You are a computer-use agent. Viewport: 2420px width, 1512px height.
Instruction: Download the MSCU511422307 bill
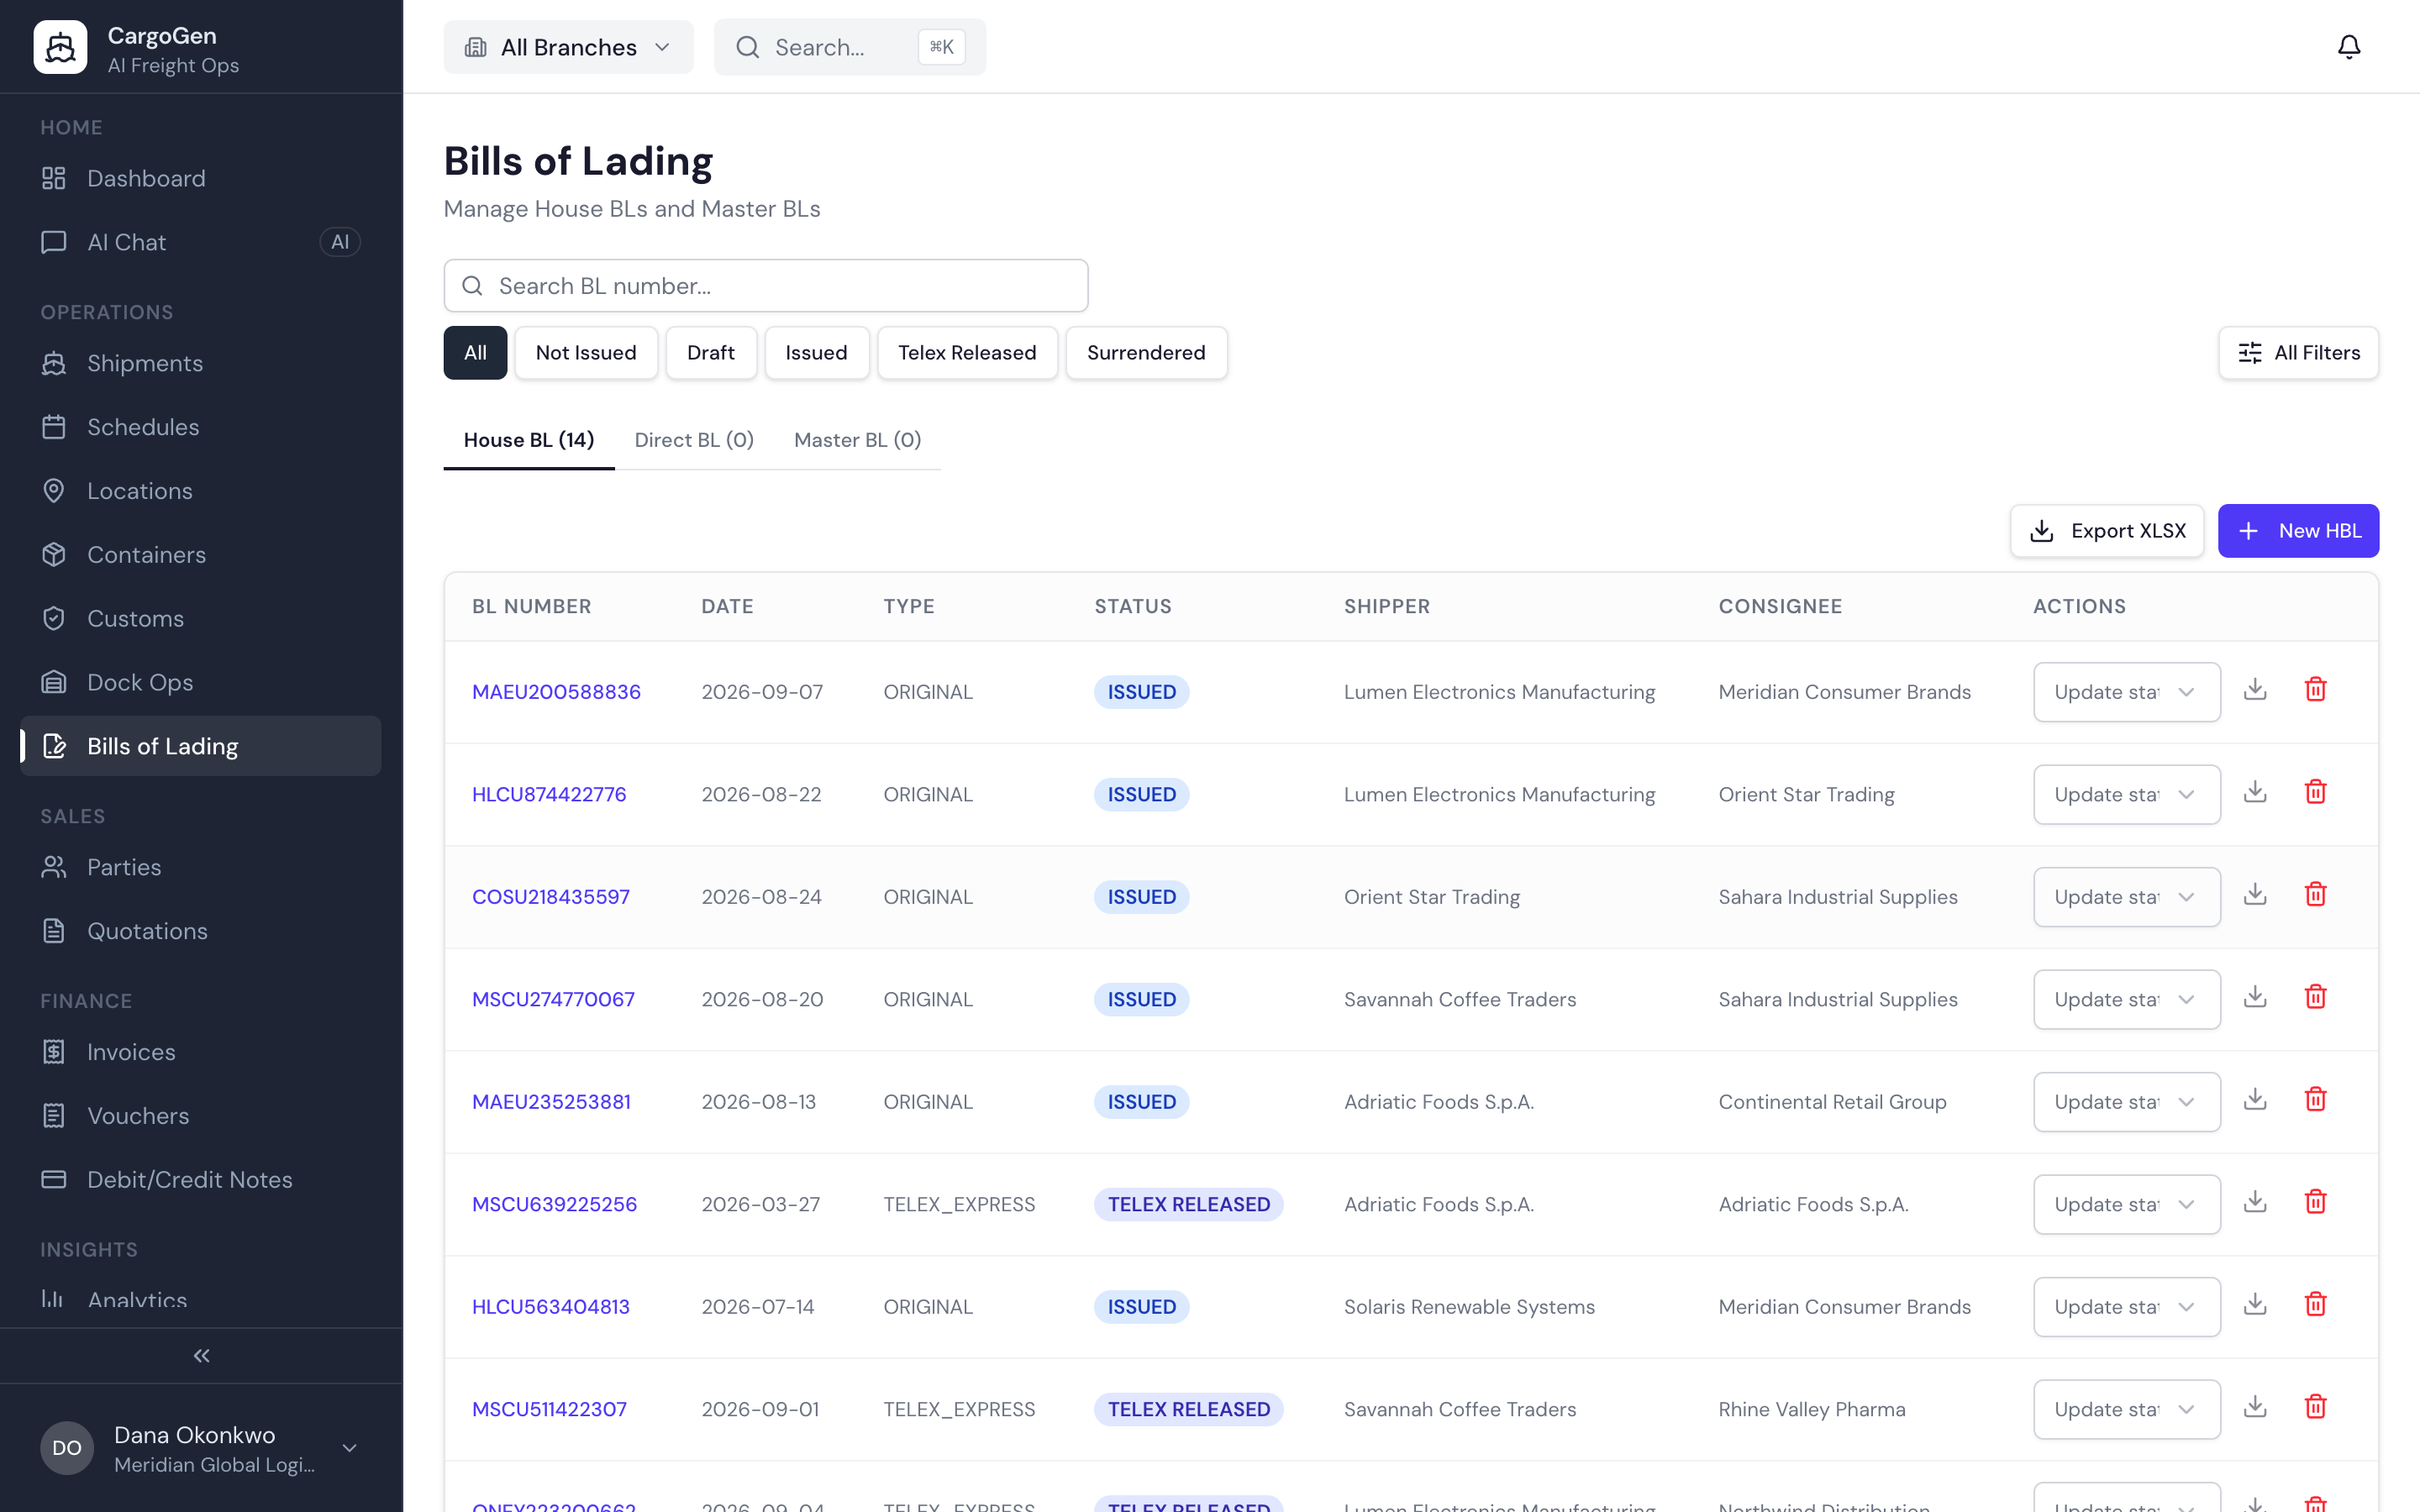2255,1408
